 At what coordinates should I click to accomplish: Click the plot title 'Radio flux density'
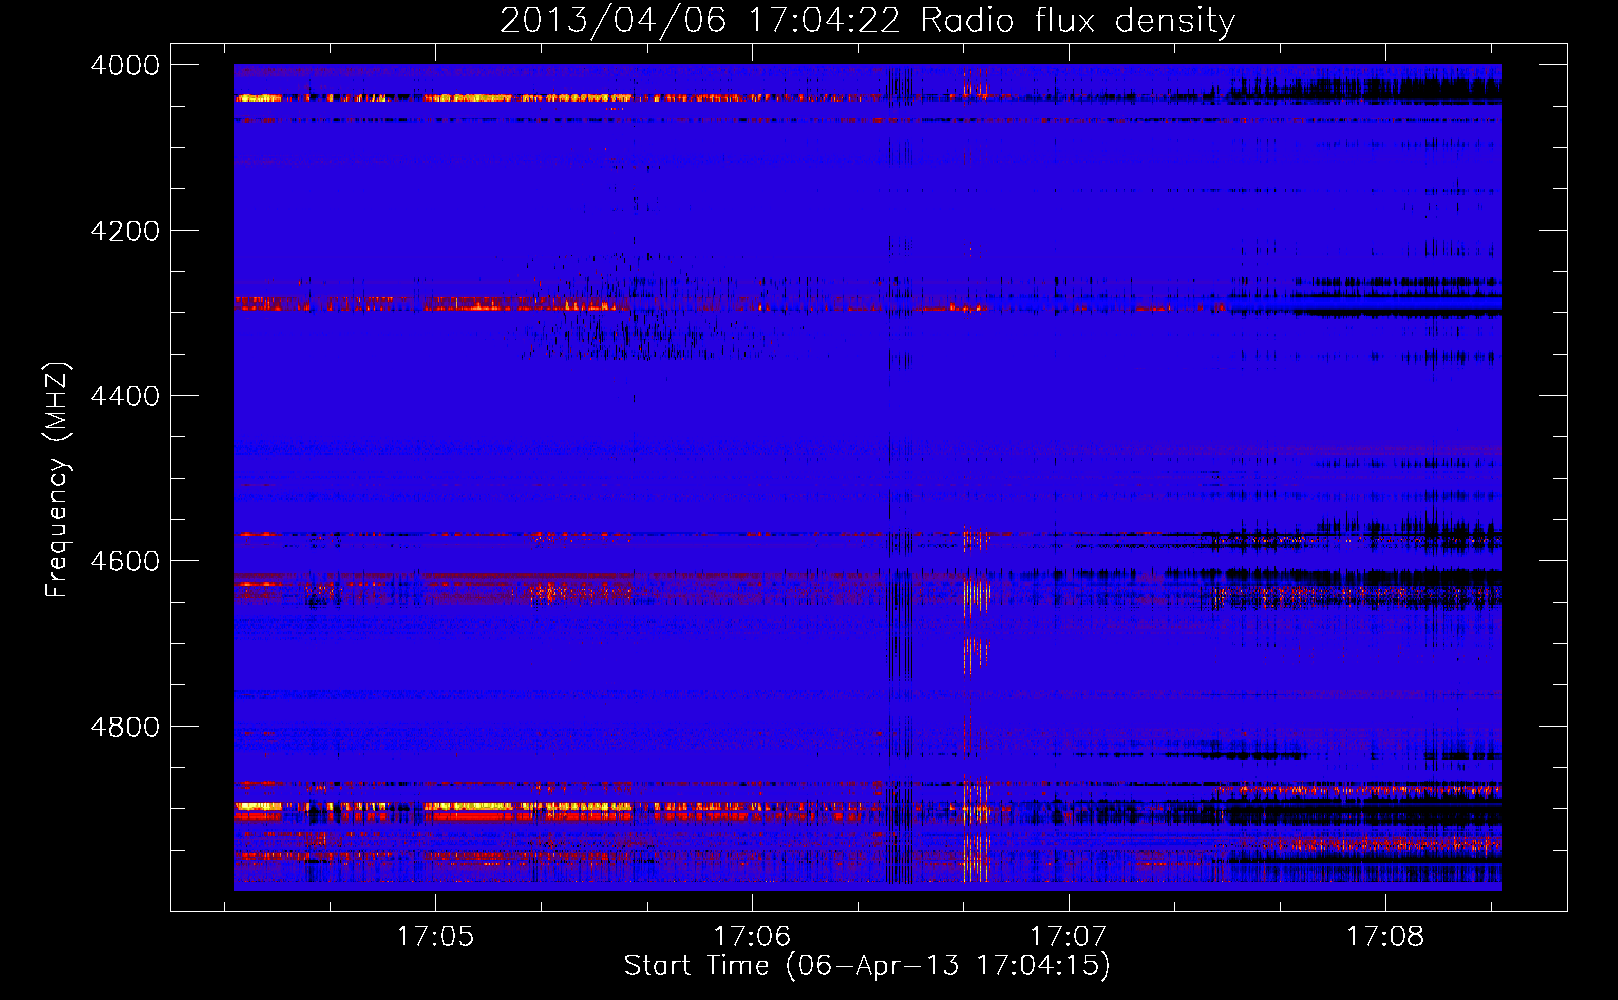(x=1077, y=21)
